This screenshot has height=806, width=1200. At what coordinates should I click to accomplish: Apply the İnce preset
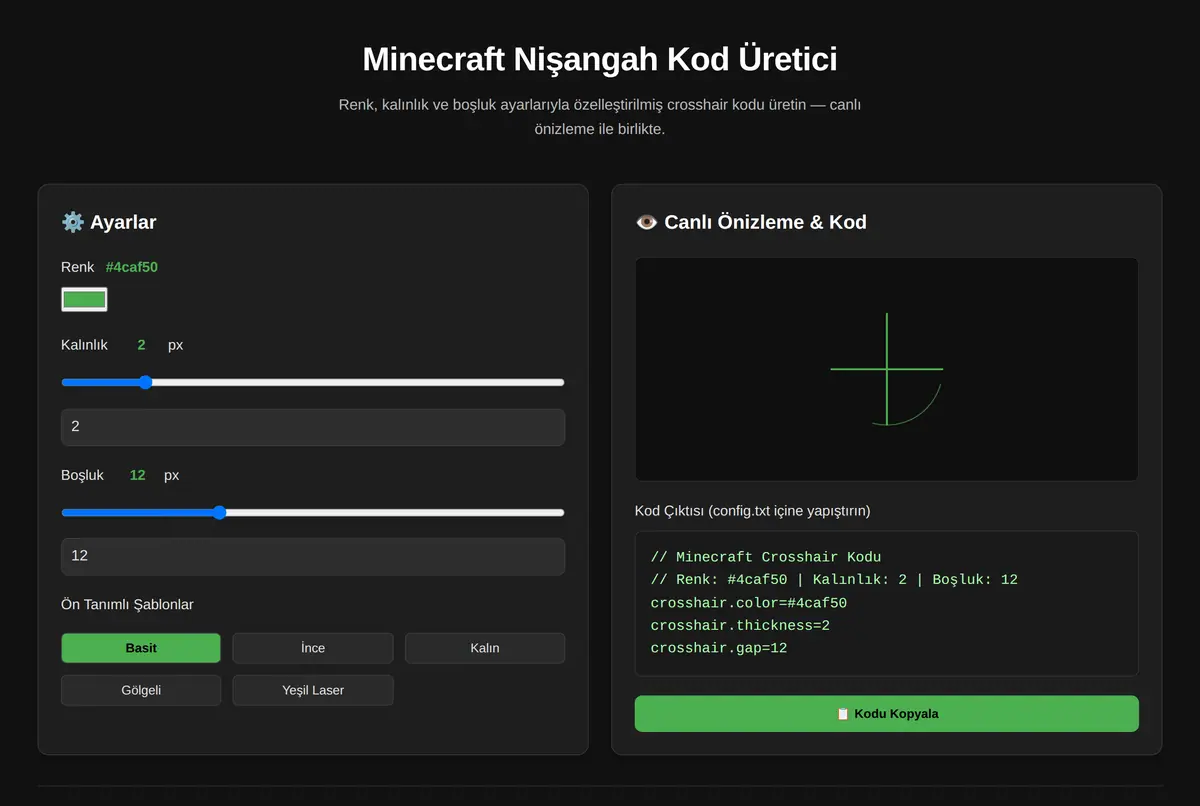point(313,648)
